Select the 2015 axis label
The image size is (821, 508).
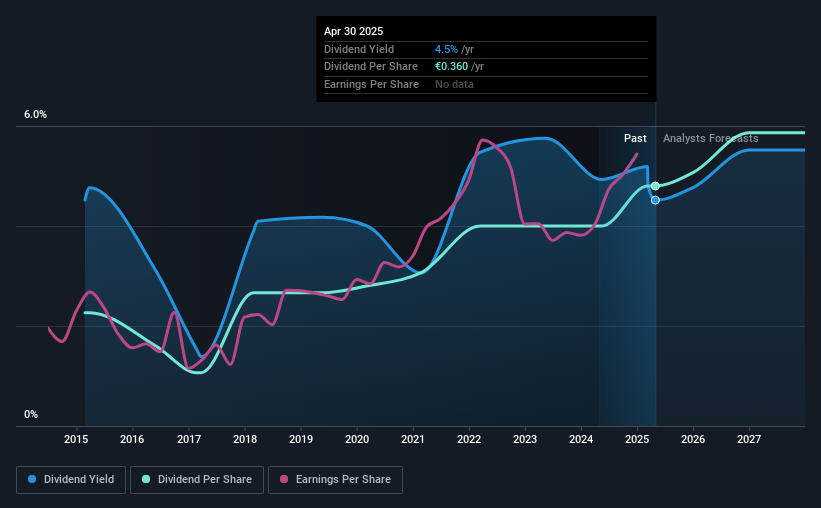(x=76, y=439)
